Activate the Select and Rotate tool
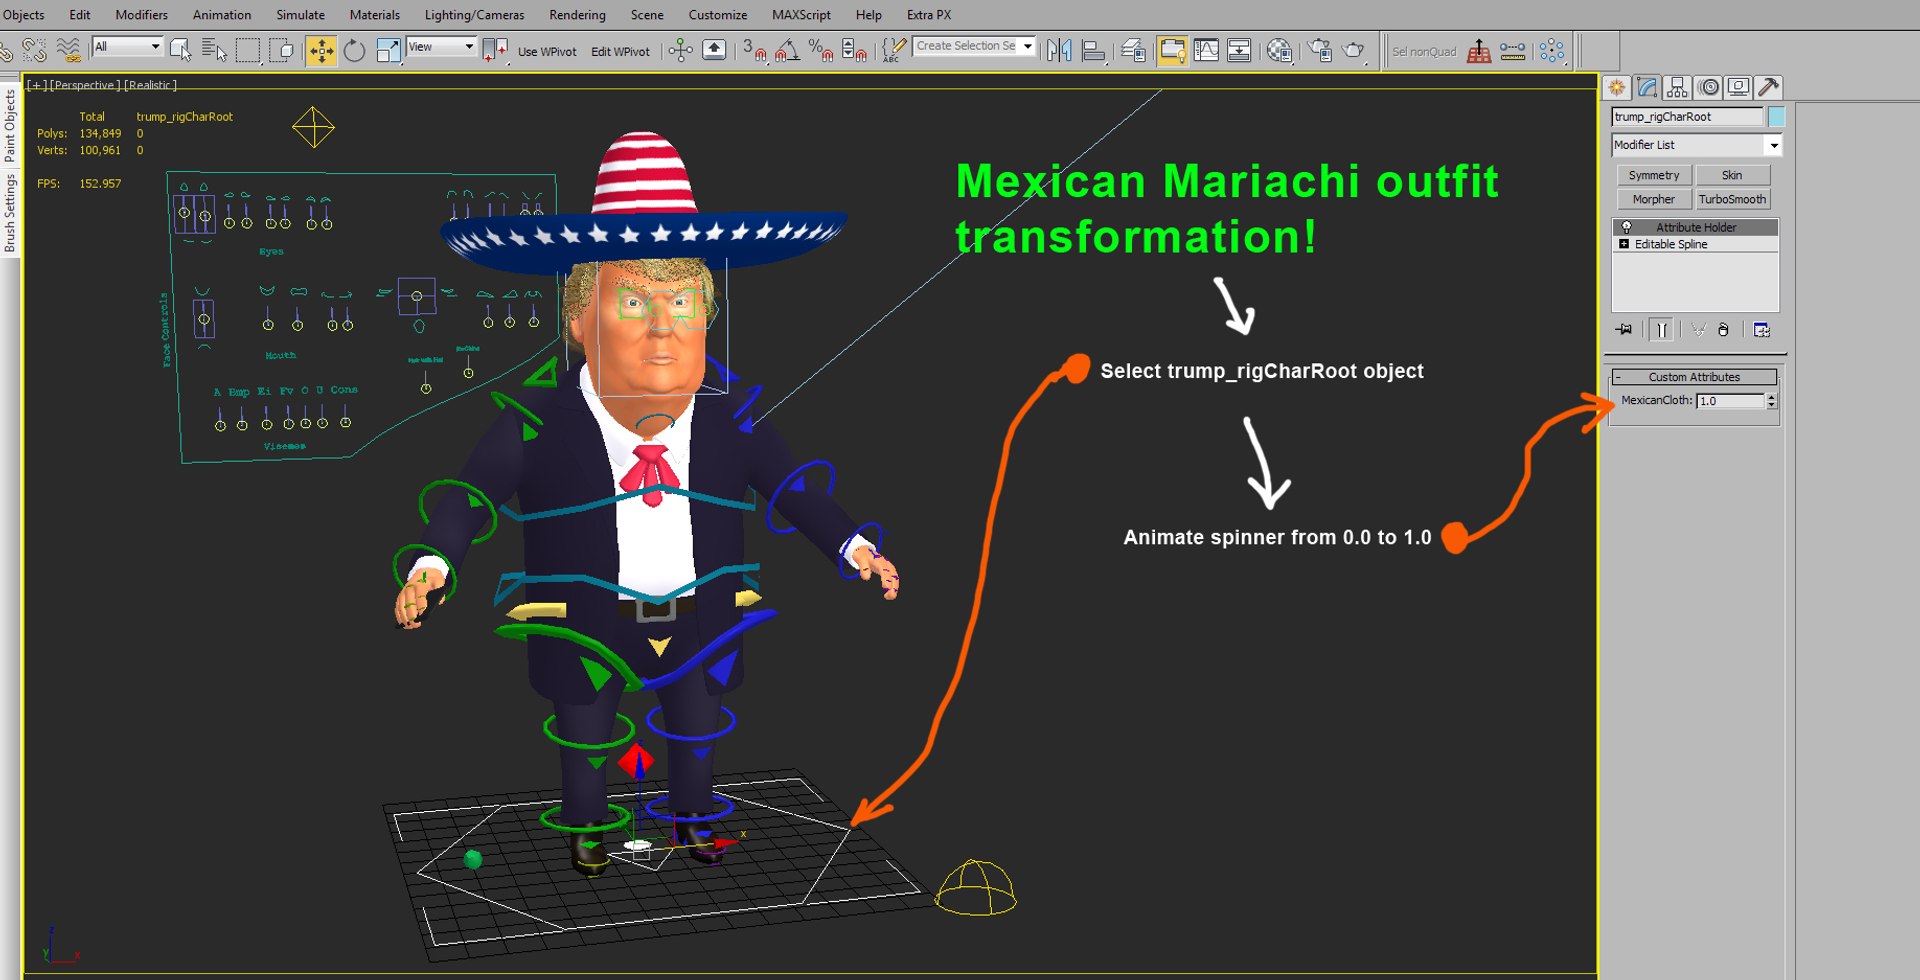Image resolution: width=1920 pixels, height=980 pixels. coord(354,50)
